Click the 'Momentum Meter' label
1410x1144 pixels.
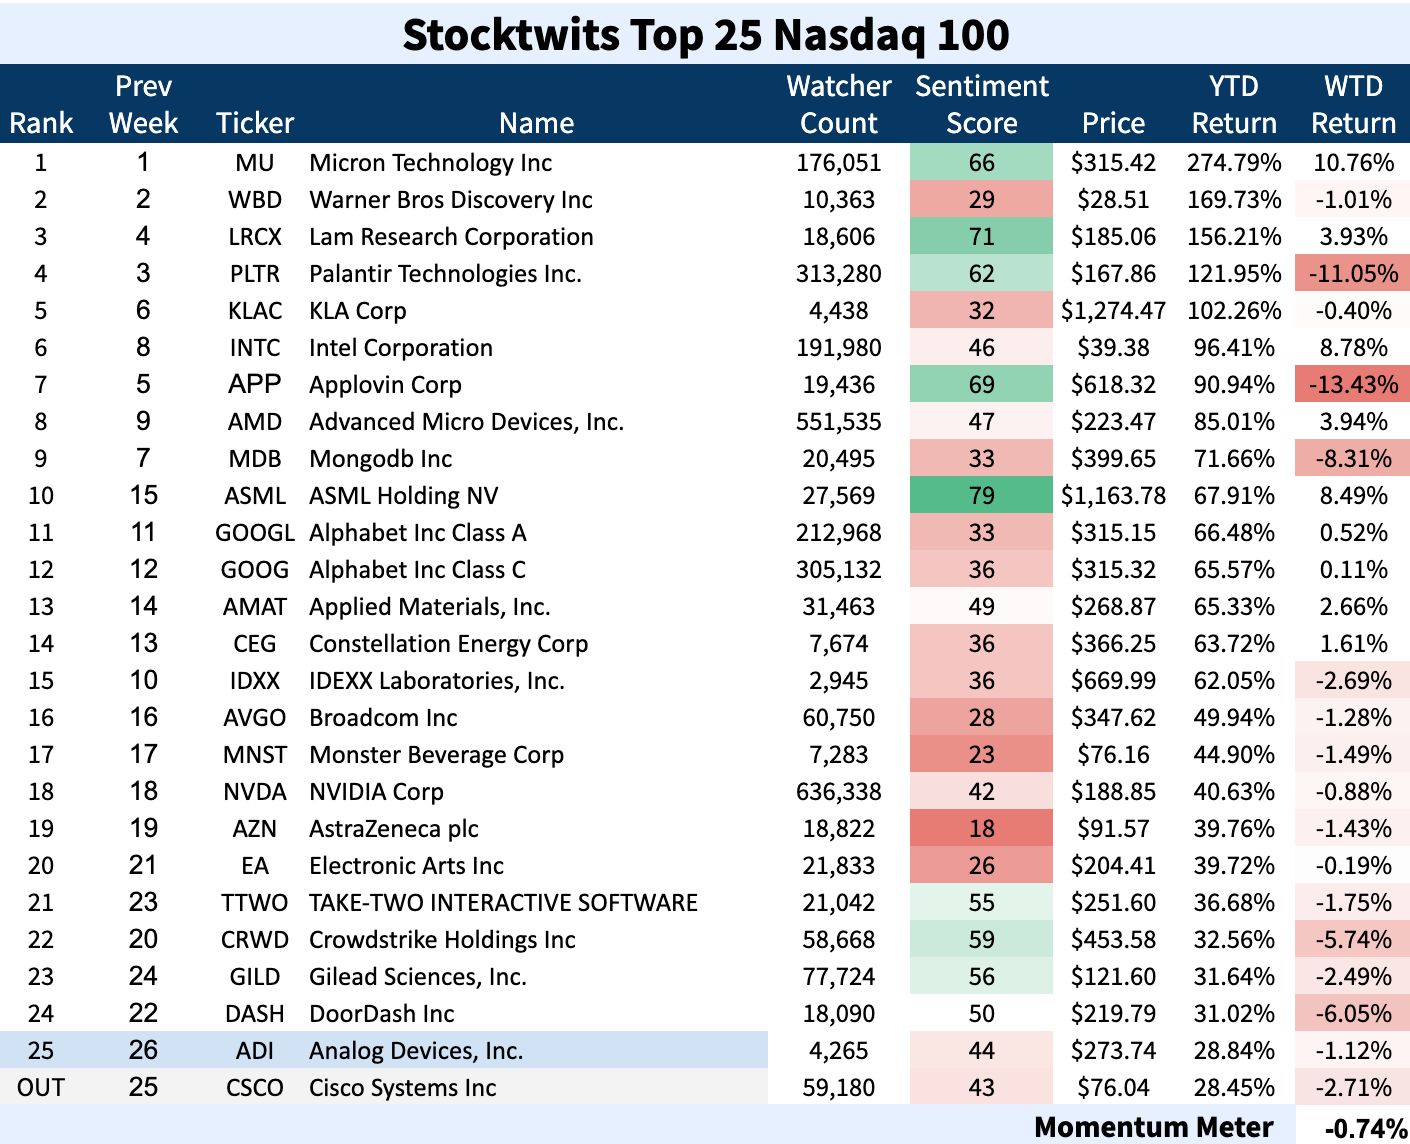tap(1154, 1127)
